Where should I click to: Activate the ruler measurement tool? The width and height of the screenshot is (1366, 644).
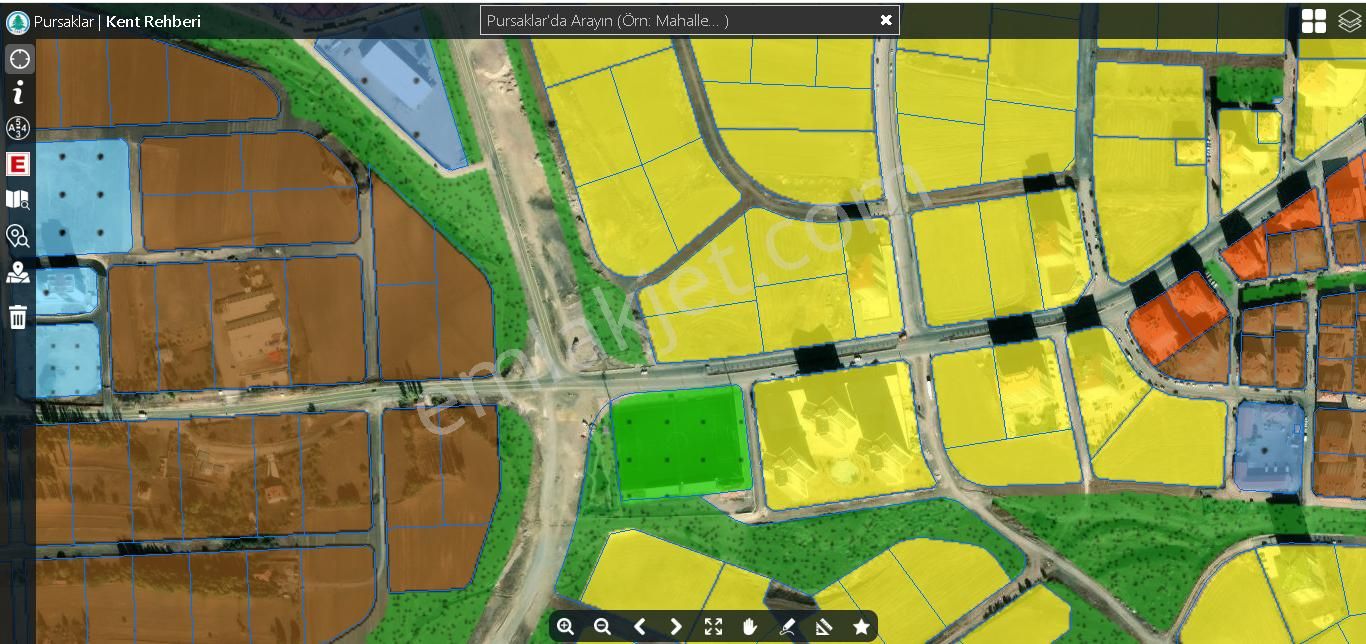pos(824,627)
